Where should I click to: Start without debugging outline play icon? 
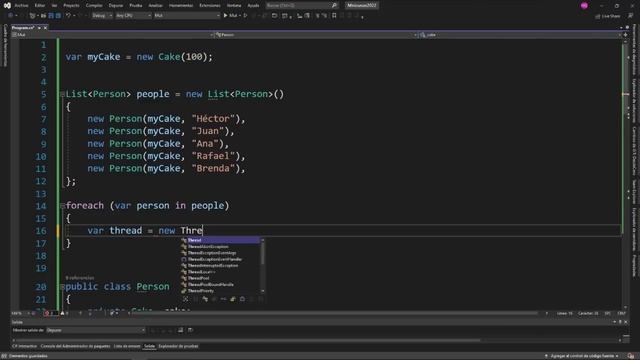coord(245,16)
